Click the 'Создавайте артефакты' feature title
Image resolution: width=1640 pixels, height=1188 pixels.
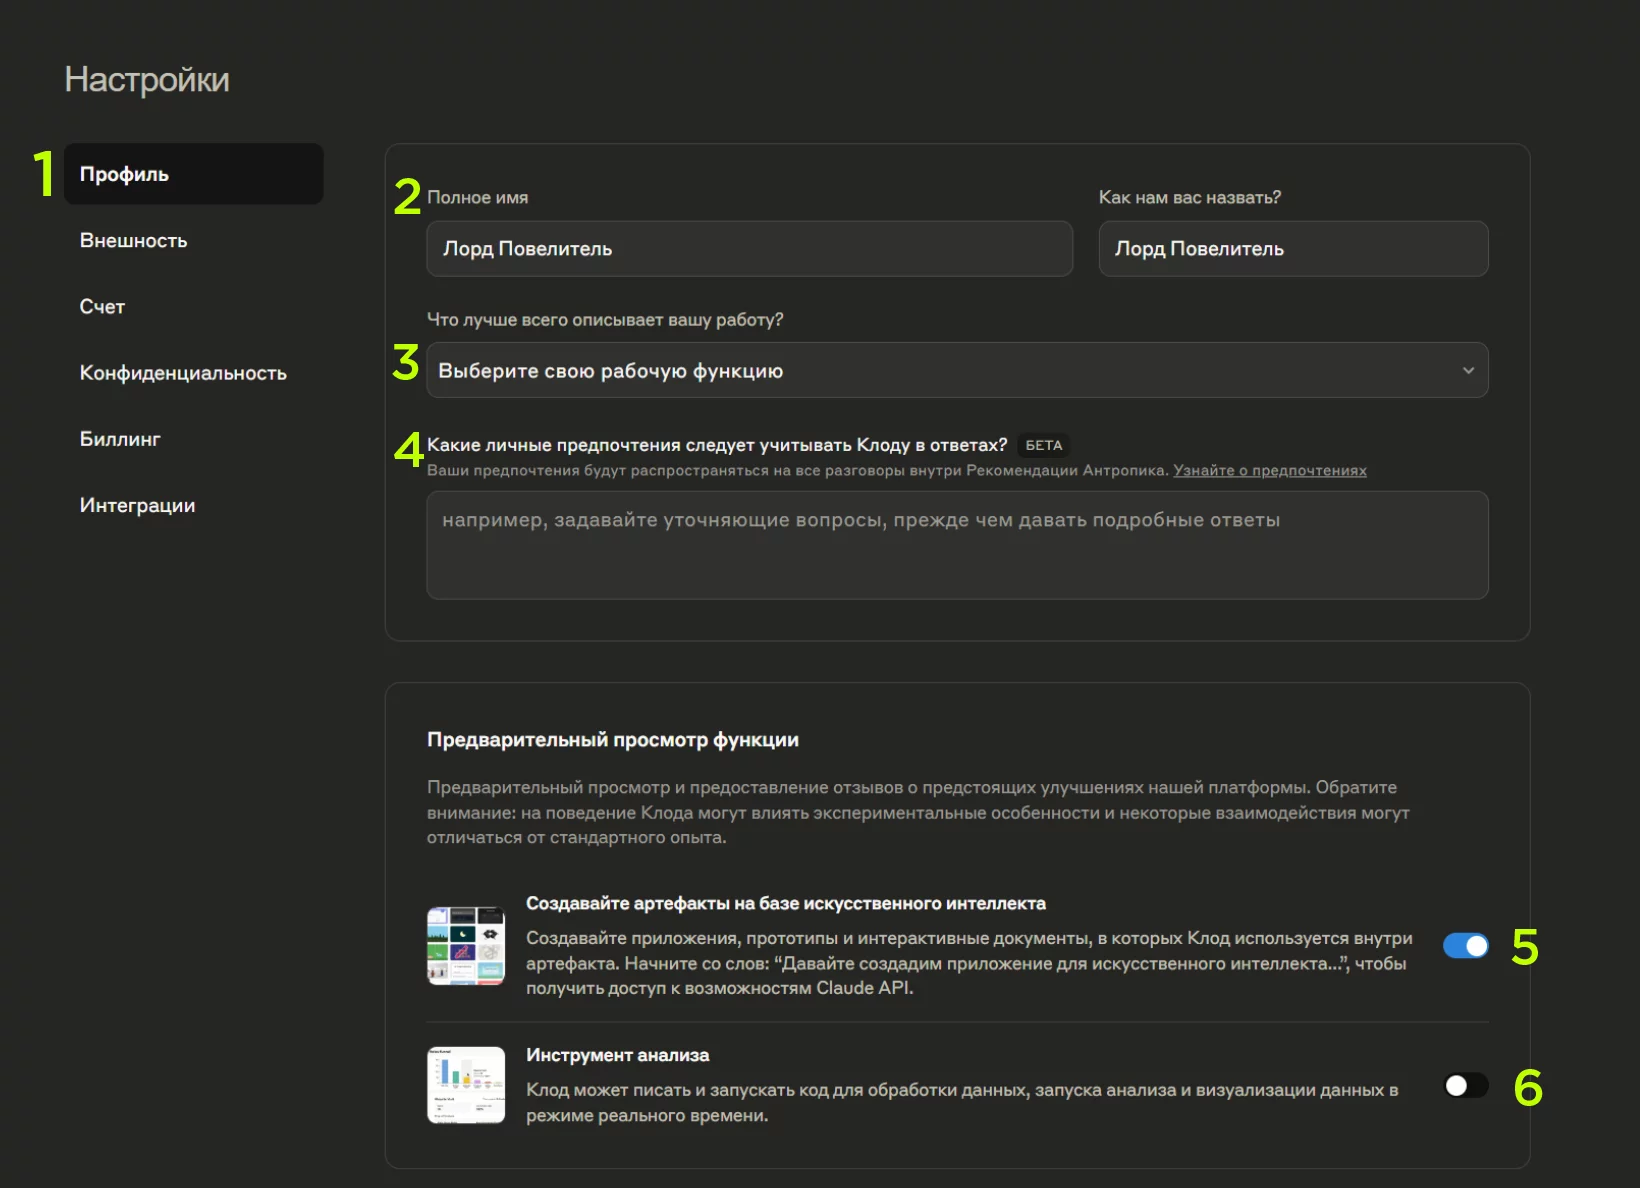point(785,904)
